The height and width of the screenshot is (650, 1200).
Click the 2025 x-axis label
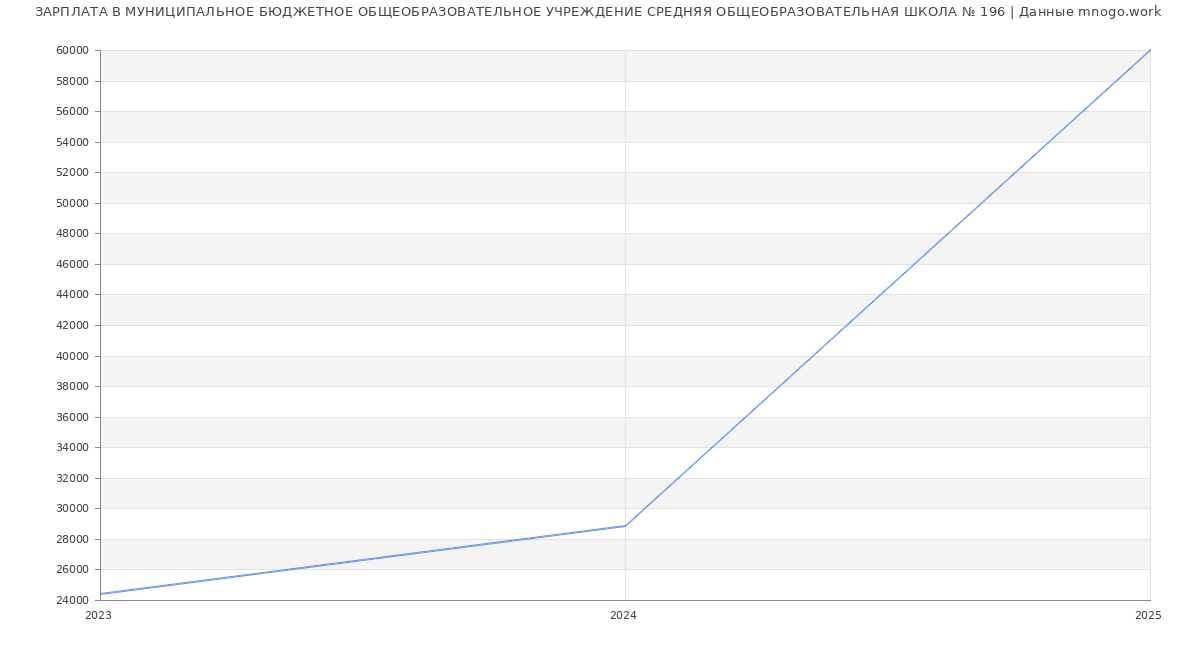pos(1148,615)
